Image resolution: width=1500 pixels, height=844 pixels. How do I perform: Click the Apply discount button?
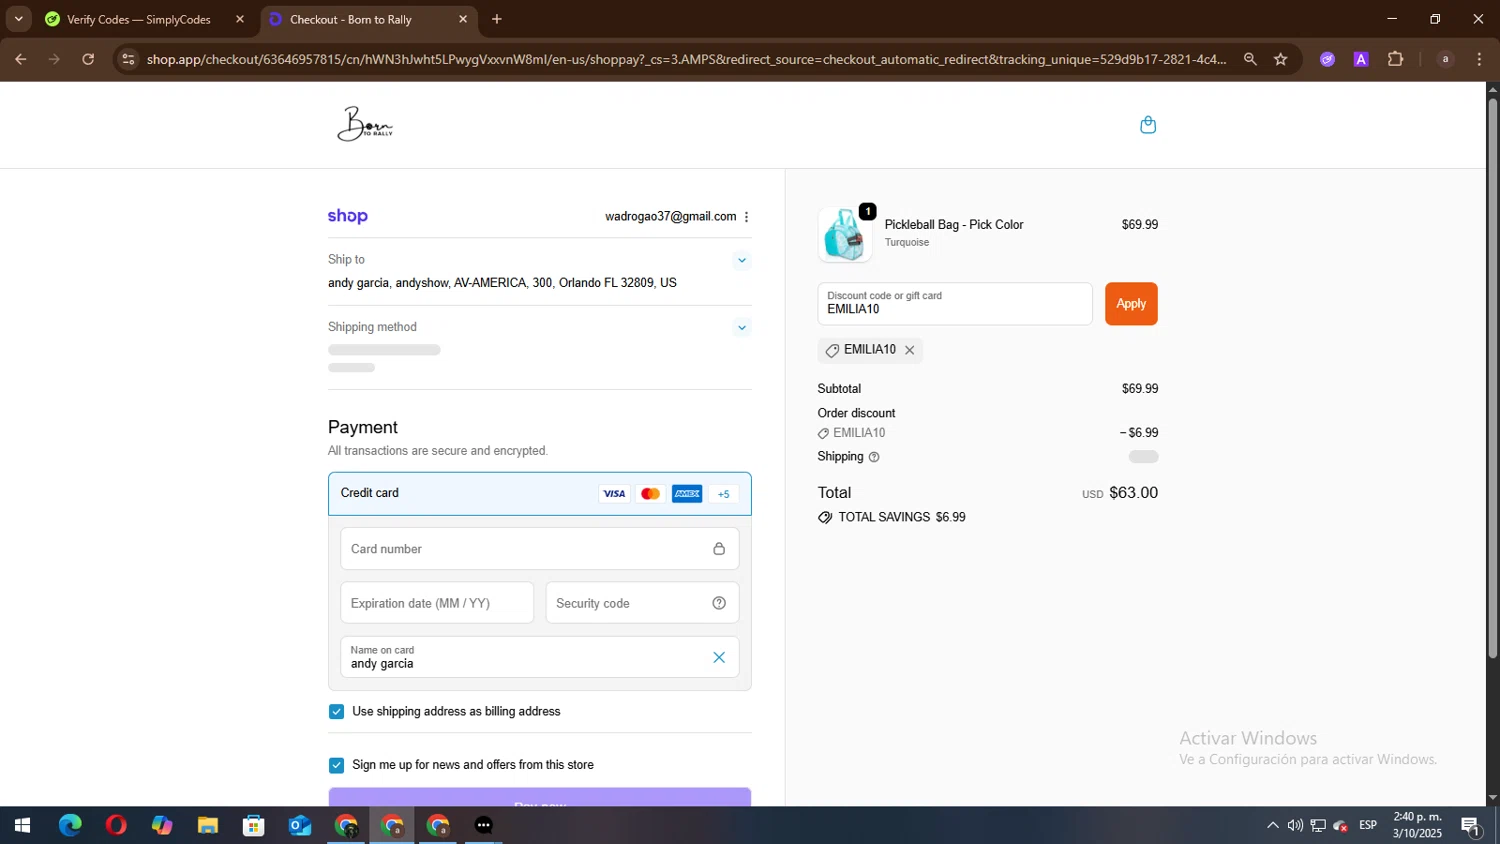1131,304
